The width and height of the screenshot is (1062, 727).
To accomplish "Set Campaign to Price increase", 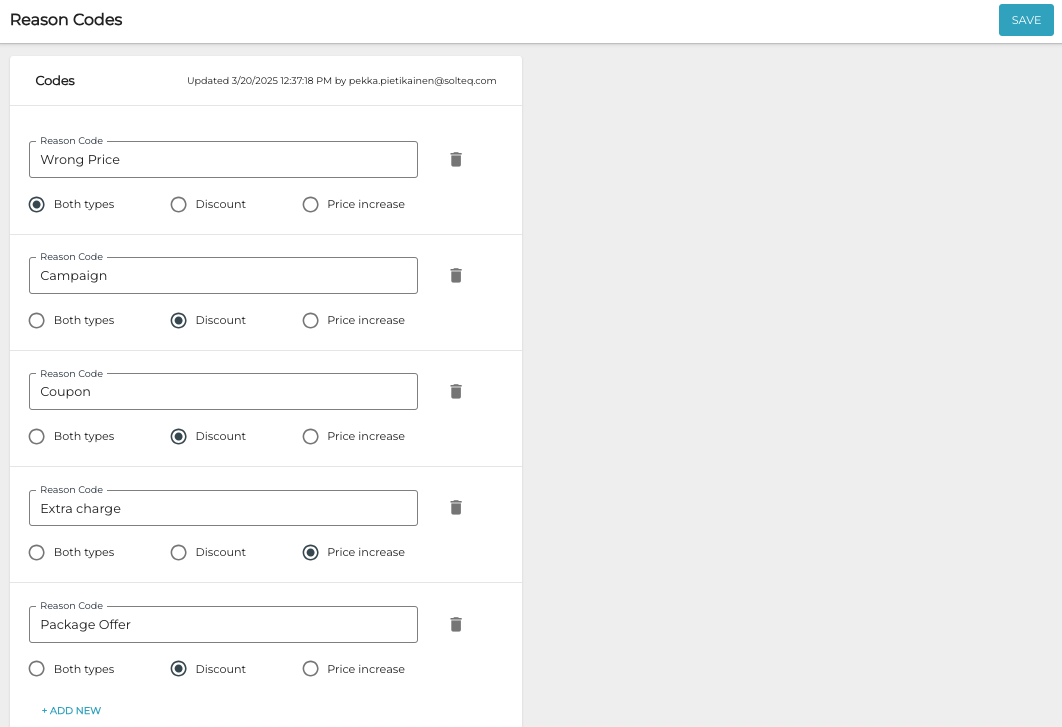I will (x=311, y=320).
